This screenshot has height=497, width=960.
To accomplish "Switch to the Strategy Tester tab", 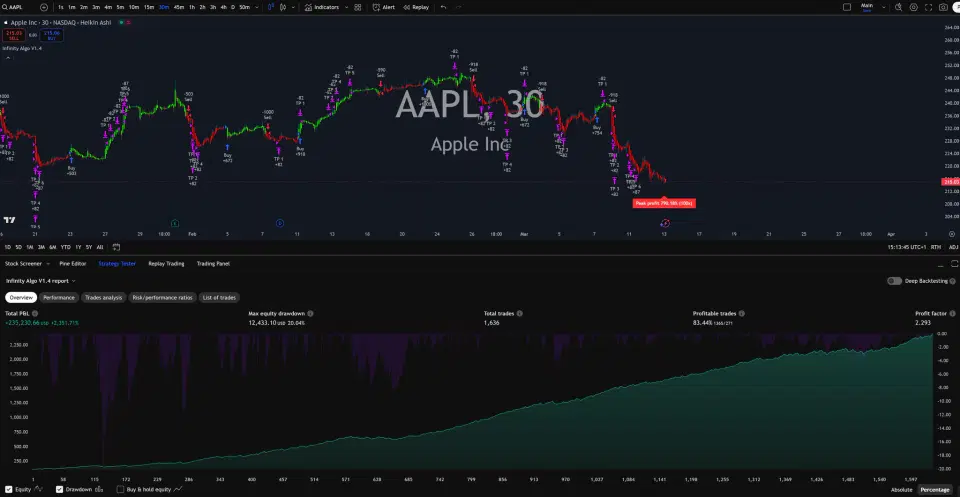I will [117, 264].
